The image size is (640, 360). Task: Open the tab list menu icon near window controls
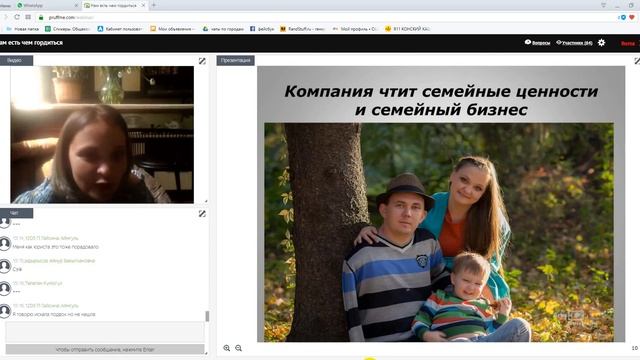pos(604,5)
